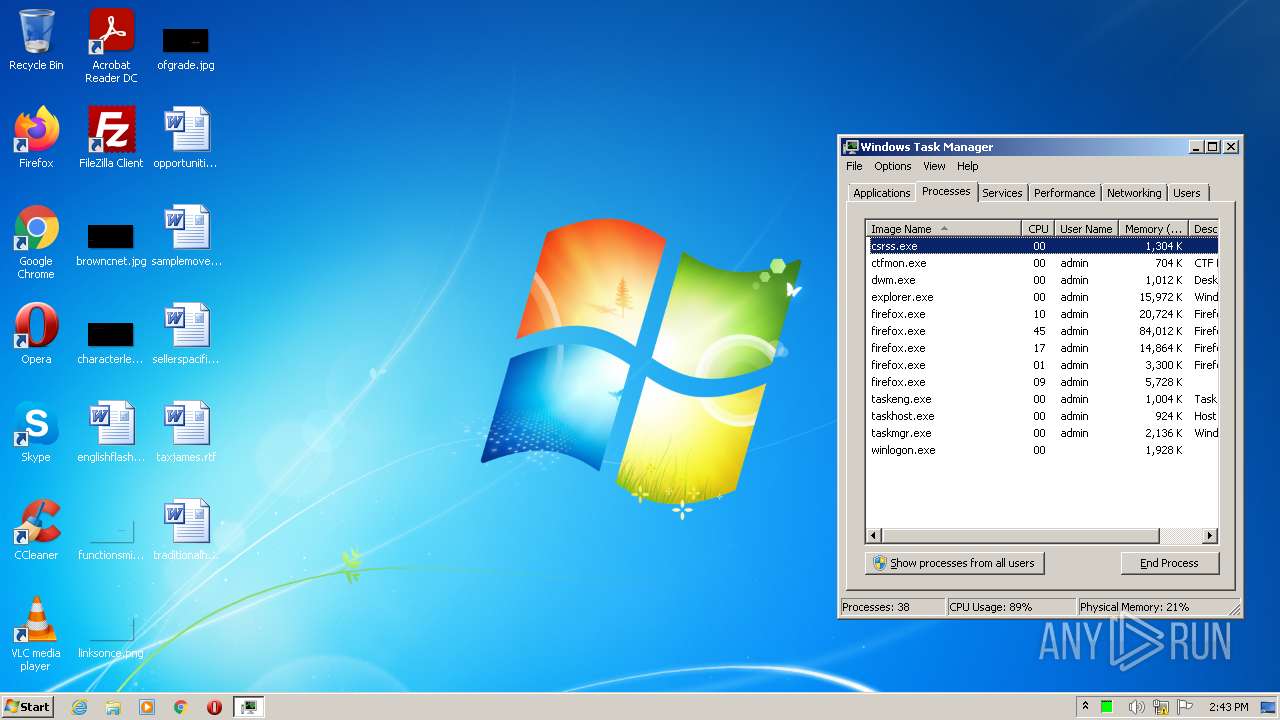Select the ctfmon.exe process row
Viewport: 1280px width, 720px height.
click(x=1042, y=263)
